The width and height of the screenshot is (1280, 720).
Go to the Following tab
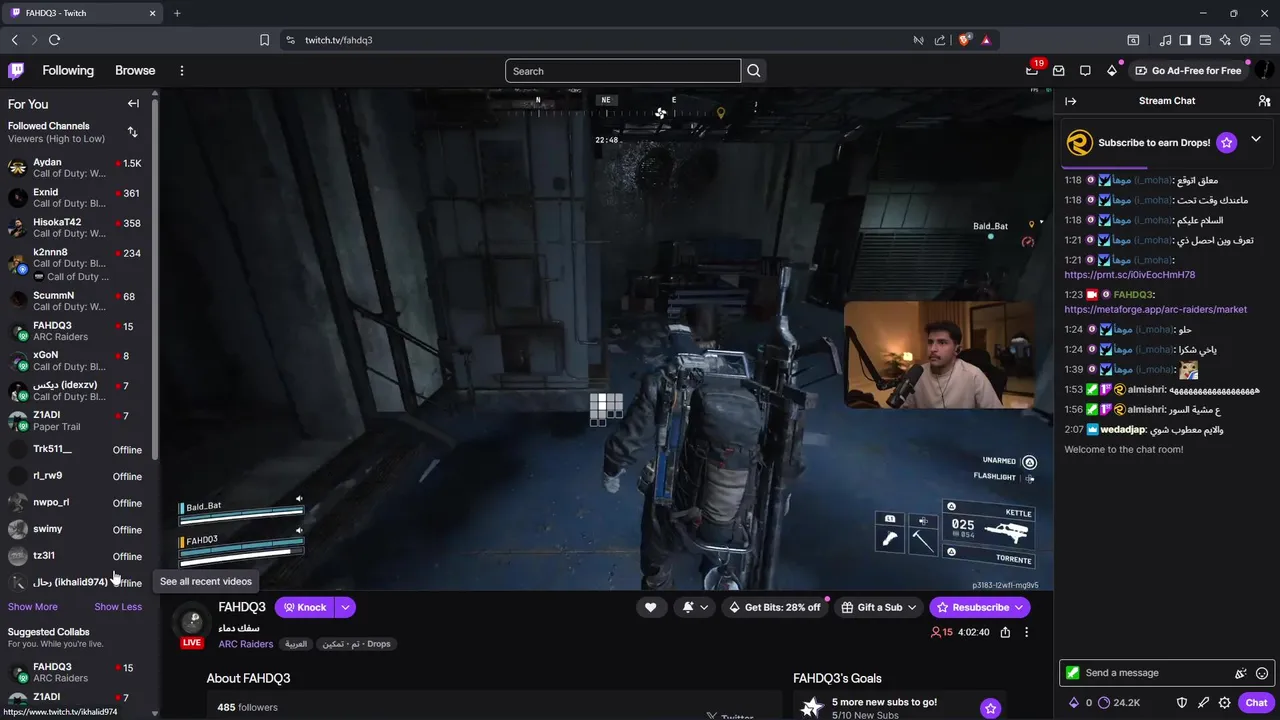pos(68,71)
